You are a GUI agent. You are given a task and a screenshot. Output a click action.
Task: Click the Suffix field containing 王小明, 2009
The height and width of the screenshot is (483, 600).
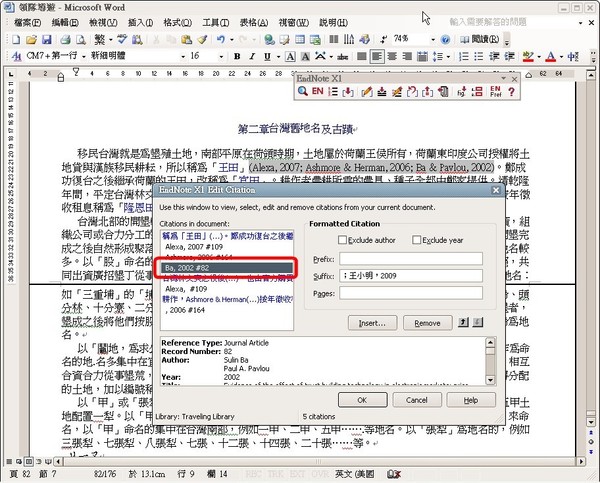coord(411,276)
